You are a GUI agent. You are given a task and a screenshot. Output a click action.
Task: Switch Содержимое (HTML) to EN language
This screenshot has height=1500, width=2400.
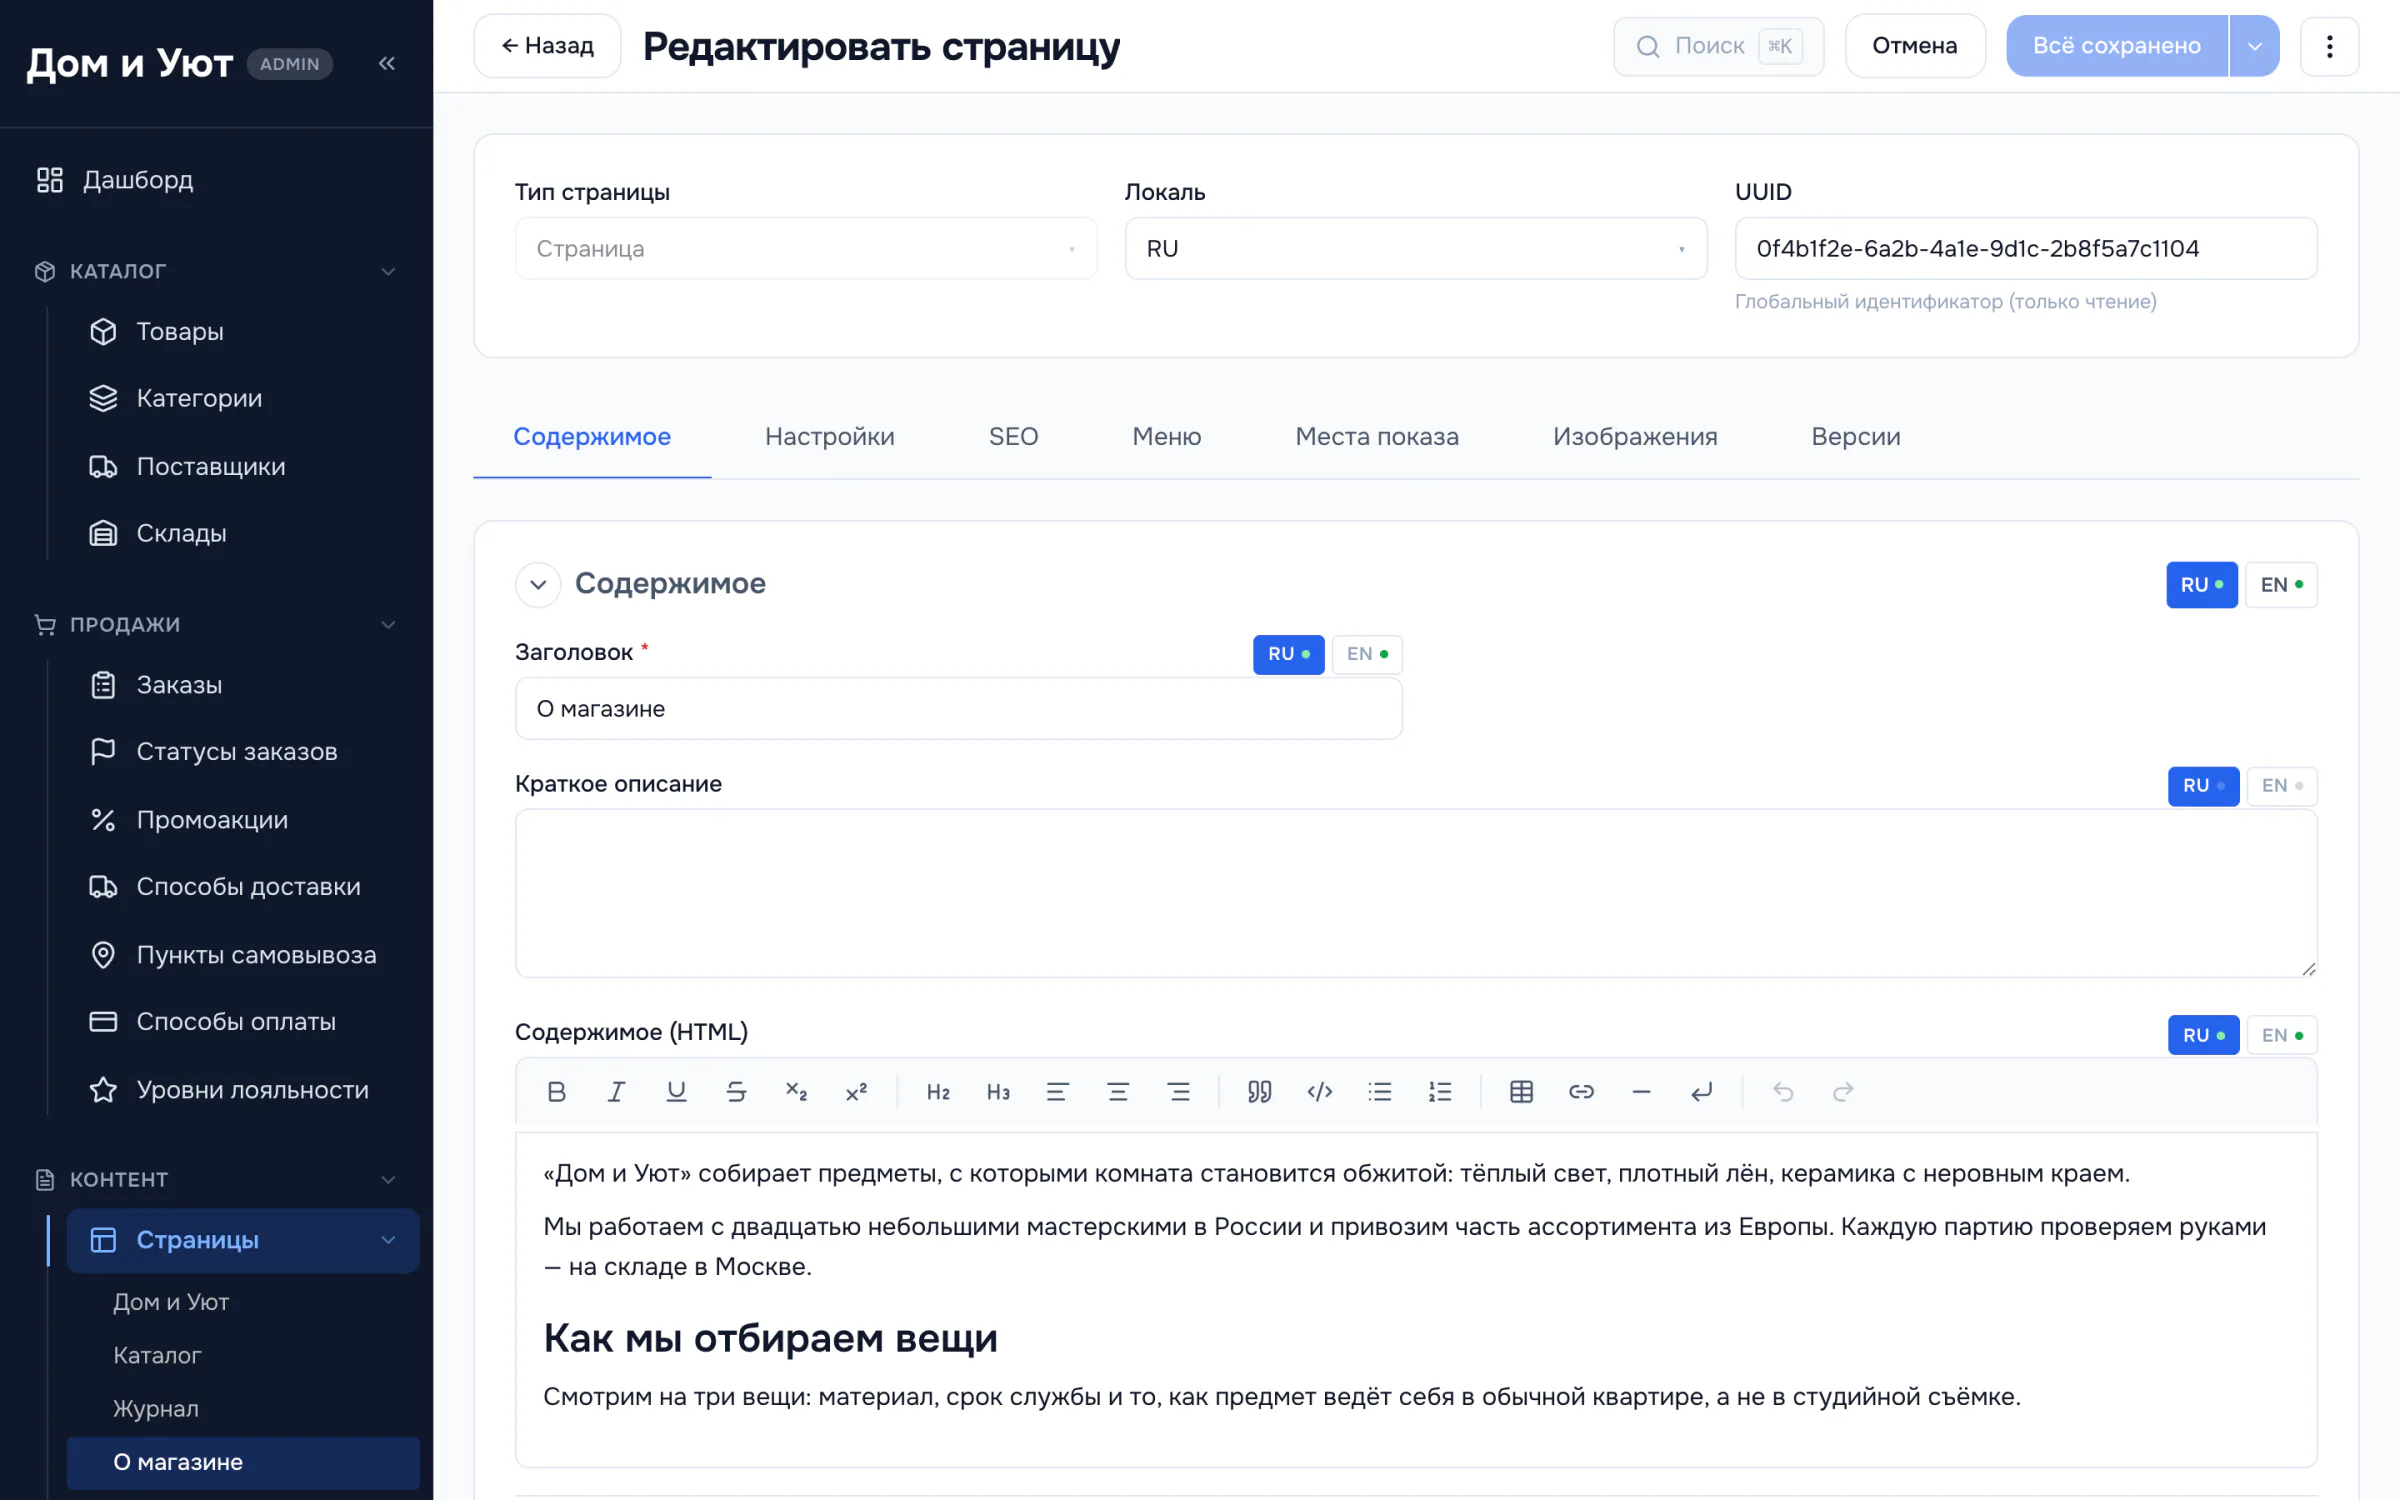[2282, 1036]
